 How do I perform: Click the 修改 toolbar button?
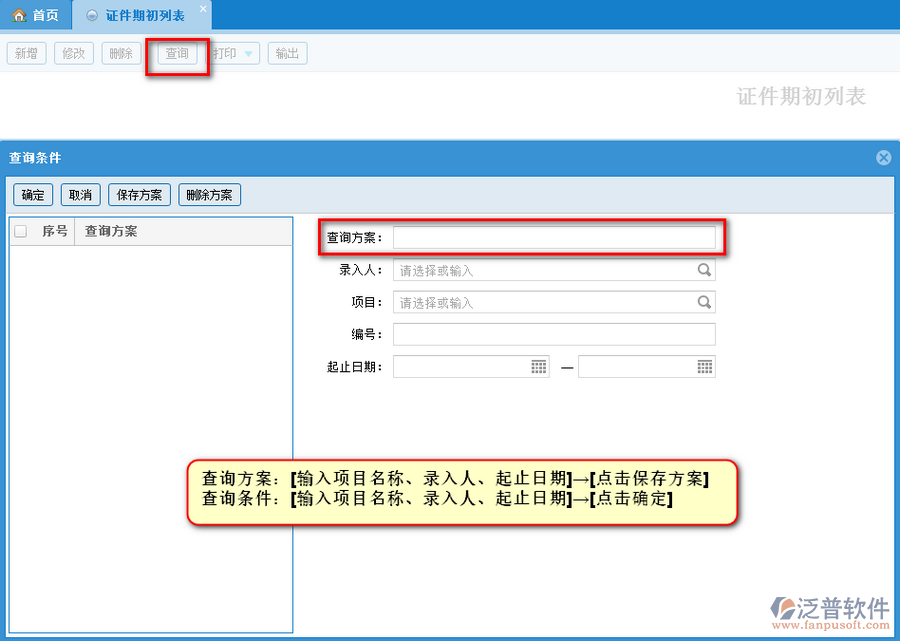pos(73,53)
